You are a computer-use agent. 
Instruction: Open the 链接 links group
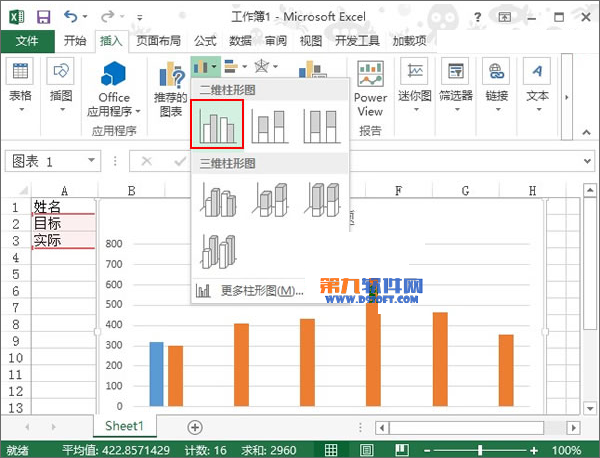pyautogui.click(x=497, y=85)
